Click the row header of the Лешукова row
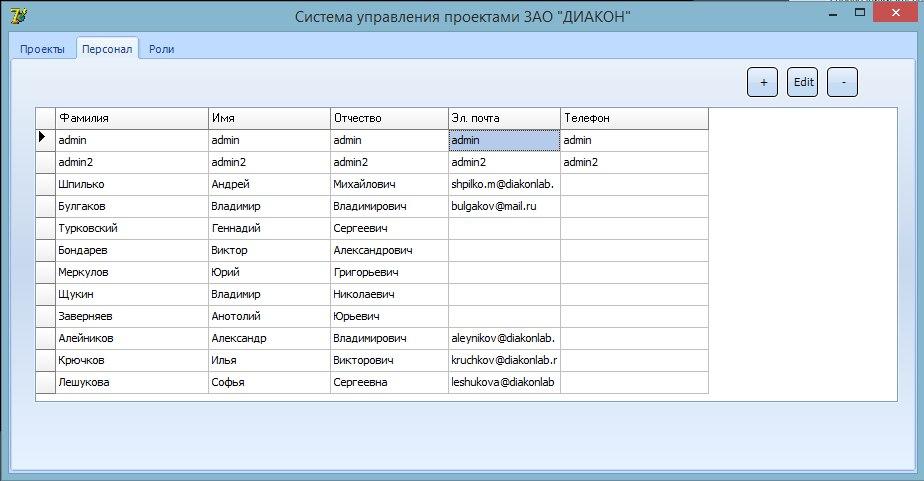This screenshot has height=481, width=924. (45, 382)
